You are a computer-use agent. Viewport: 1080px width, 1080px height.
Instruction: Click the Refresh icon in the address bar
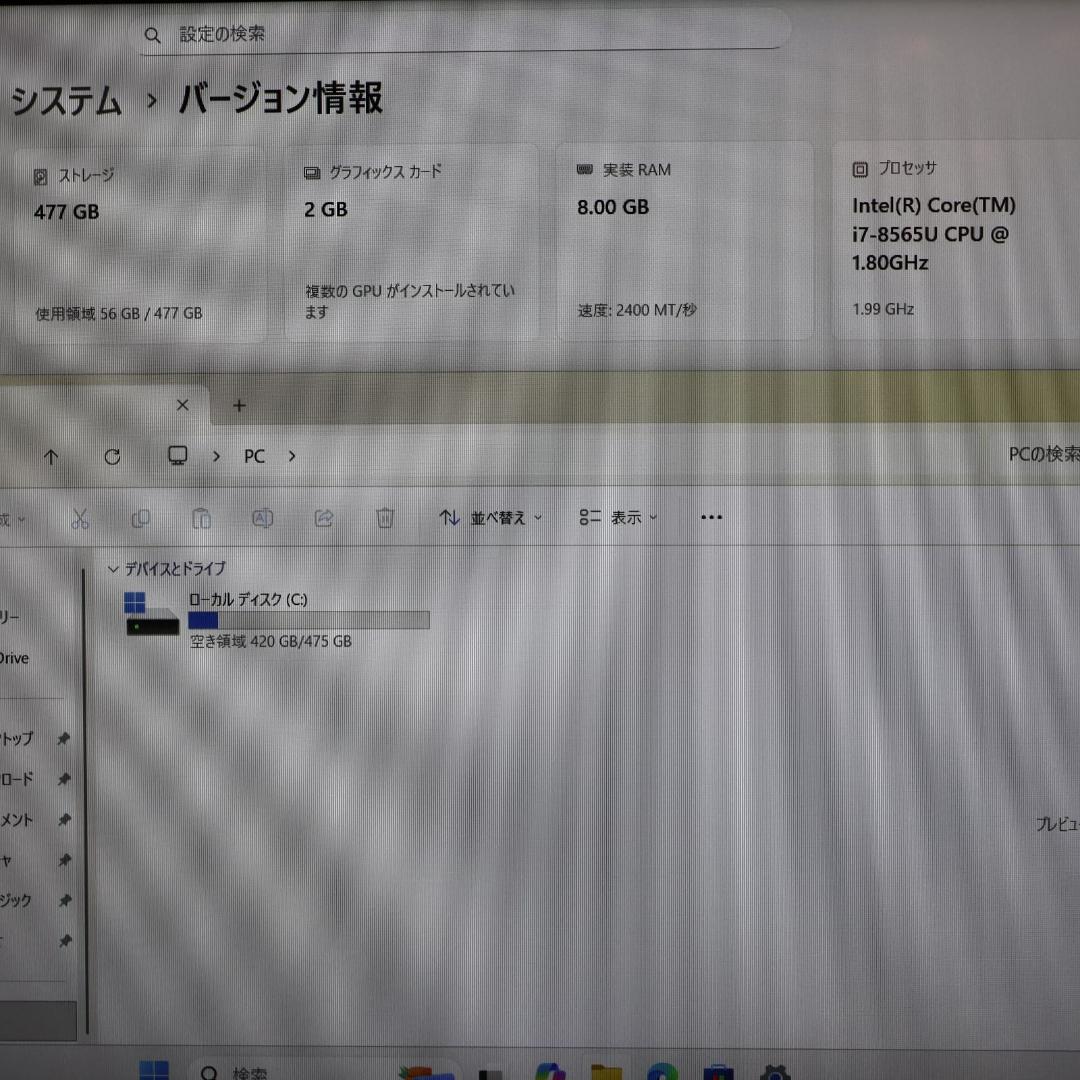pyautogui.click(x=112, y=456)
